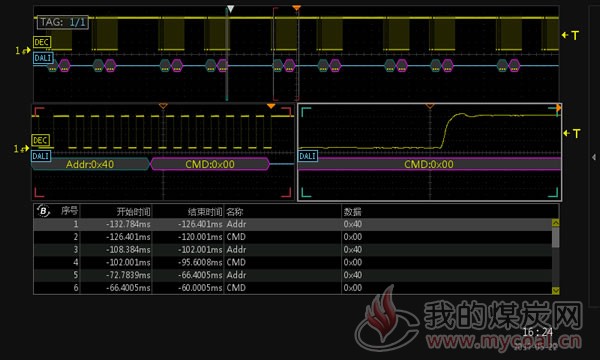Viewport: 600px width, 360px height.
Task: Click the channel 1 ground marker in overview
Action: (x=23, y=50)
